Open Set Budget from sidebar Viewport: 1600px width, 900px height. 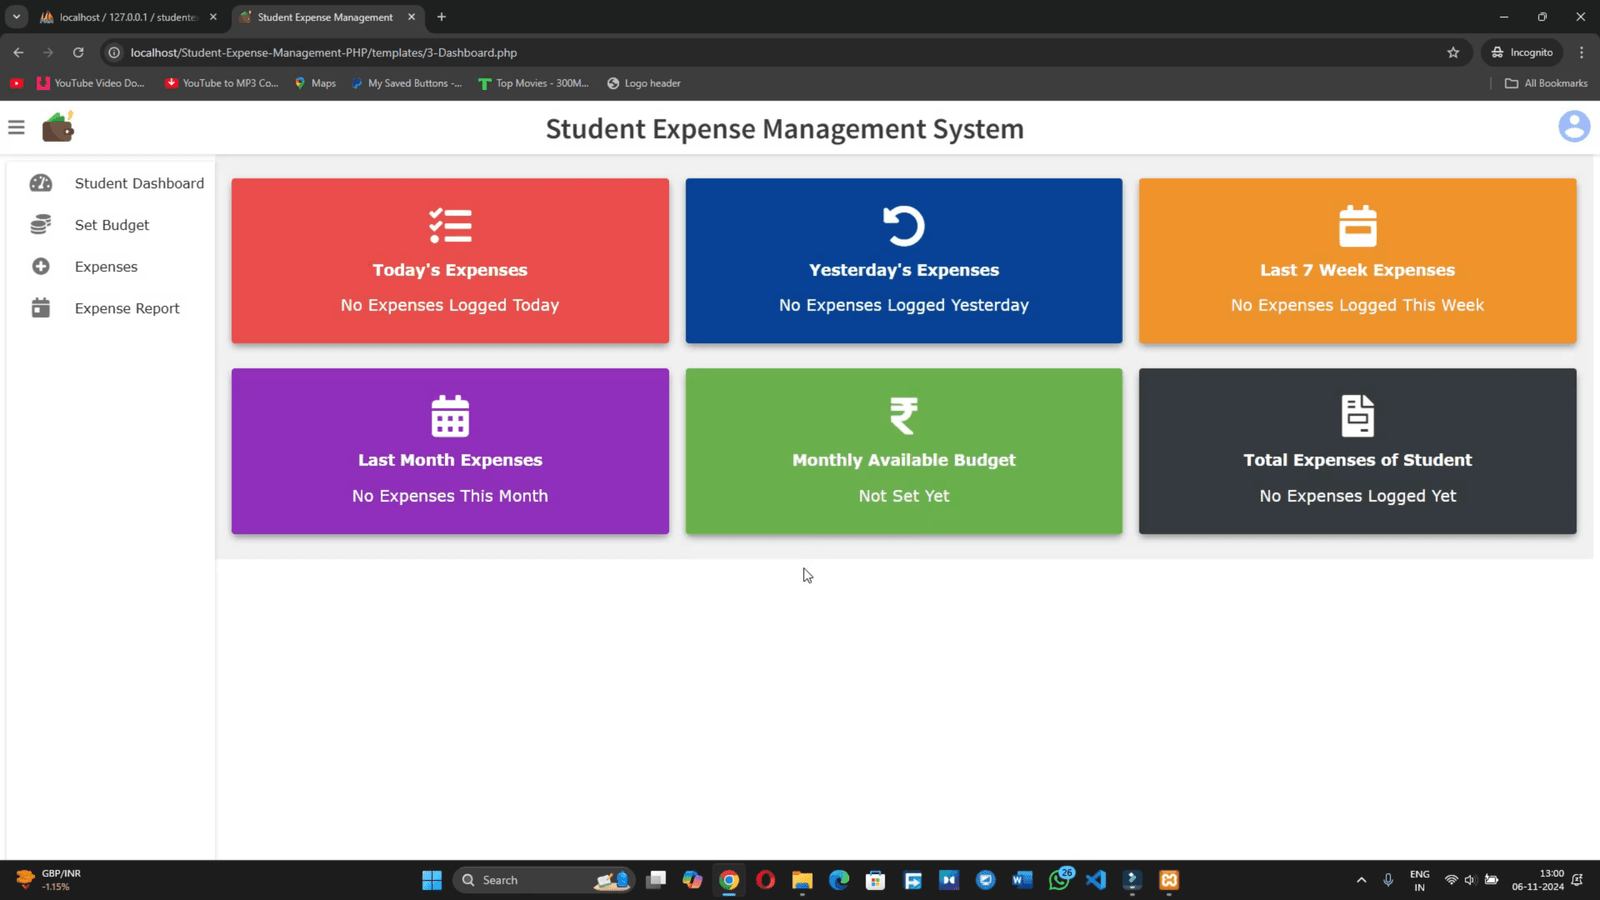click(x=111, y=225)
